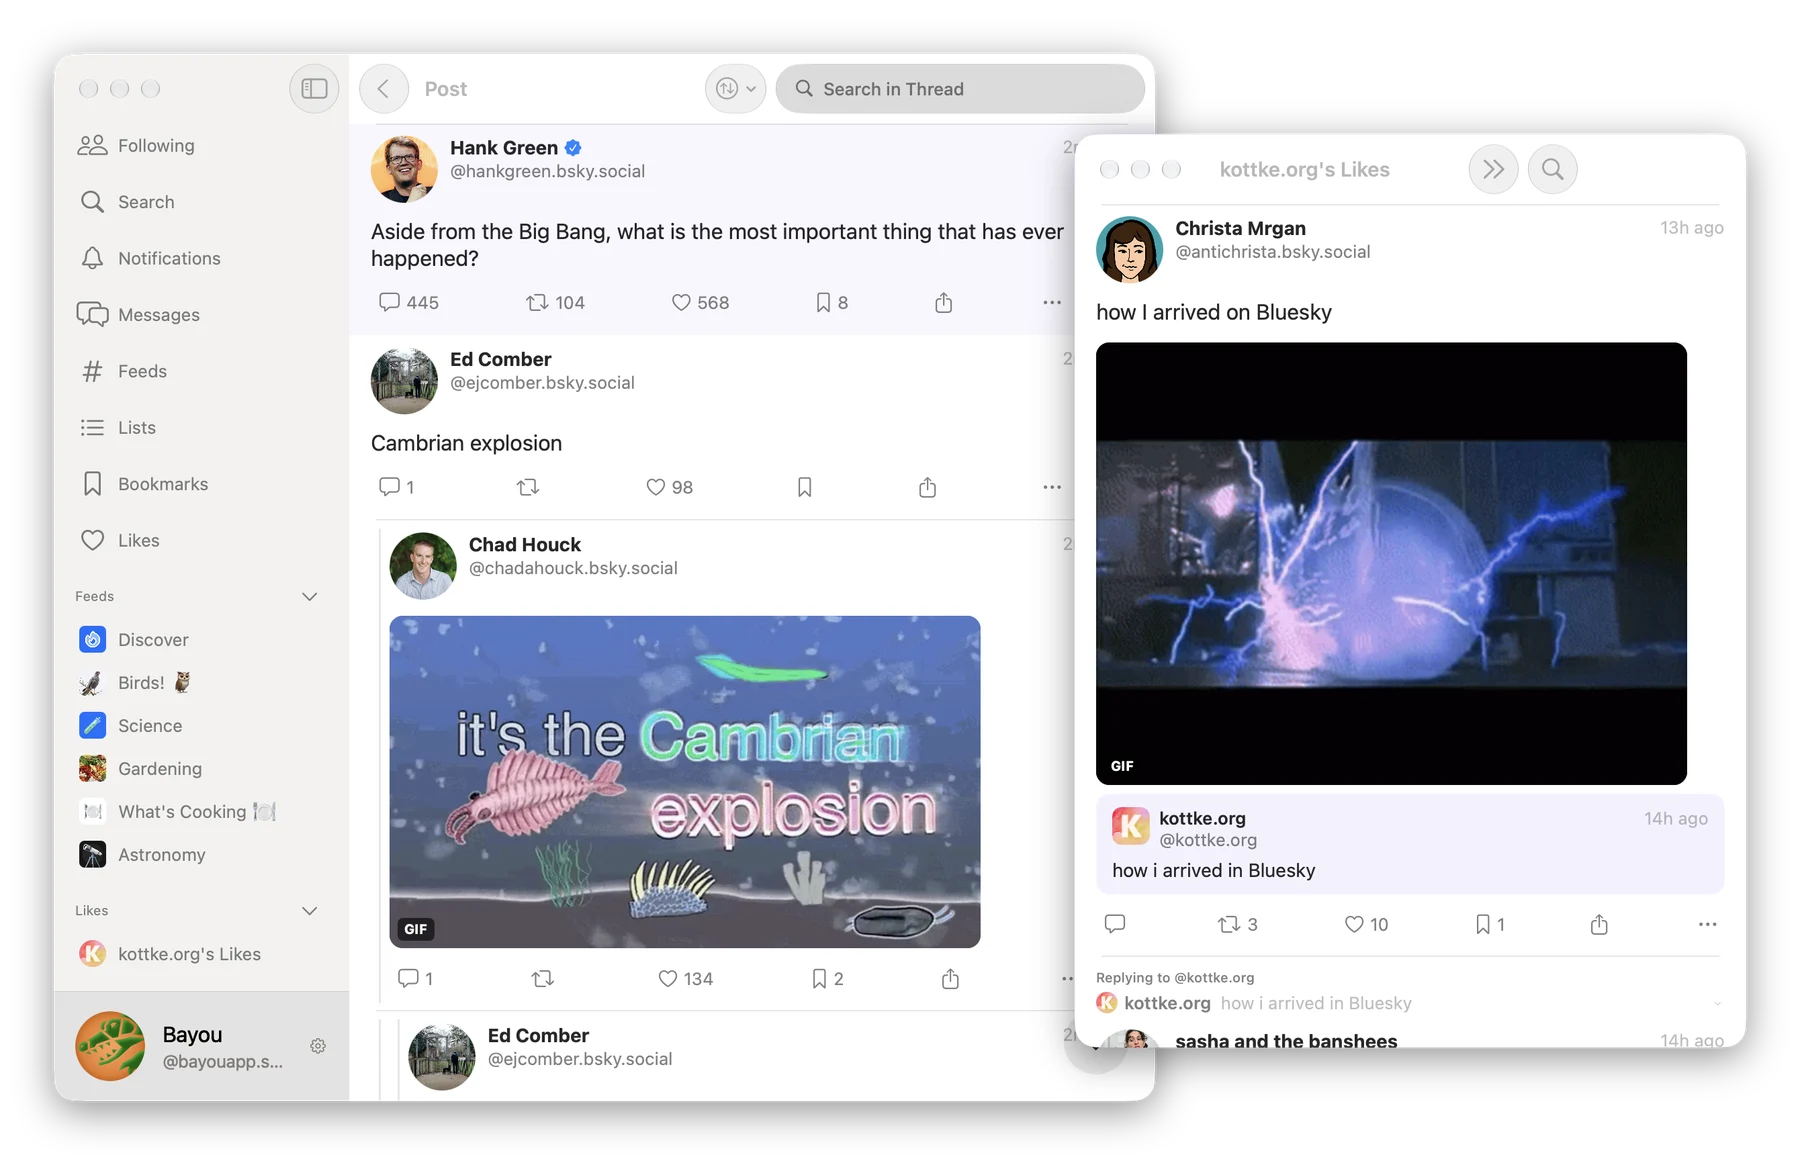Share Ed Comber's Cambrian explosion post

(928, 487)
